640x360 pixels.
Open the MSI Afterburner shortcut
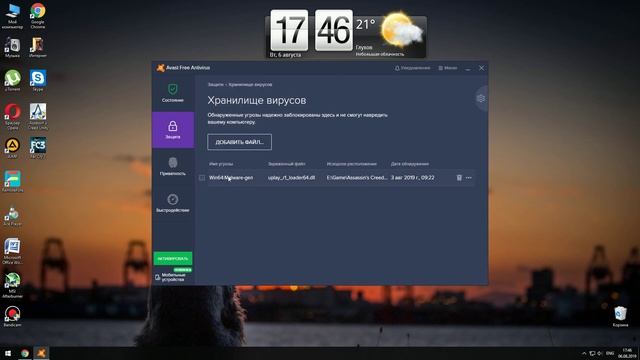[12, 285]
